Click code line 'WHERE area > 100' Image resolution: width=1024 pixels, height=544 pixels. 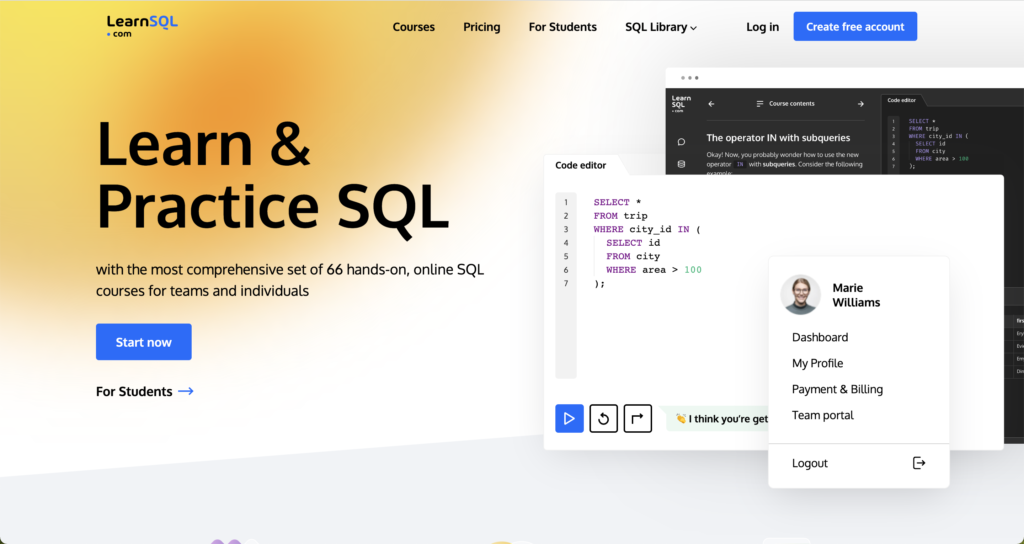(x=654, y=270)
